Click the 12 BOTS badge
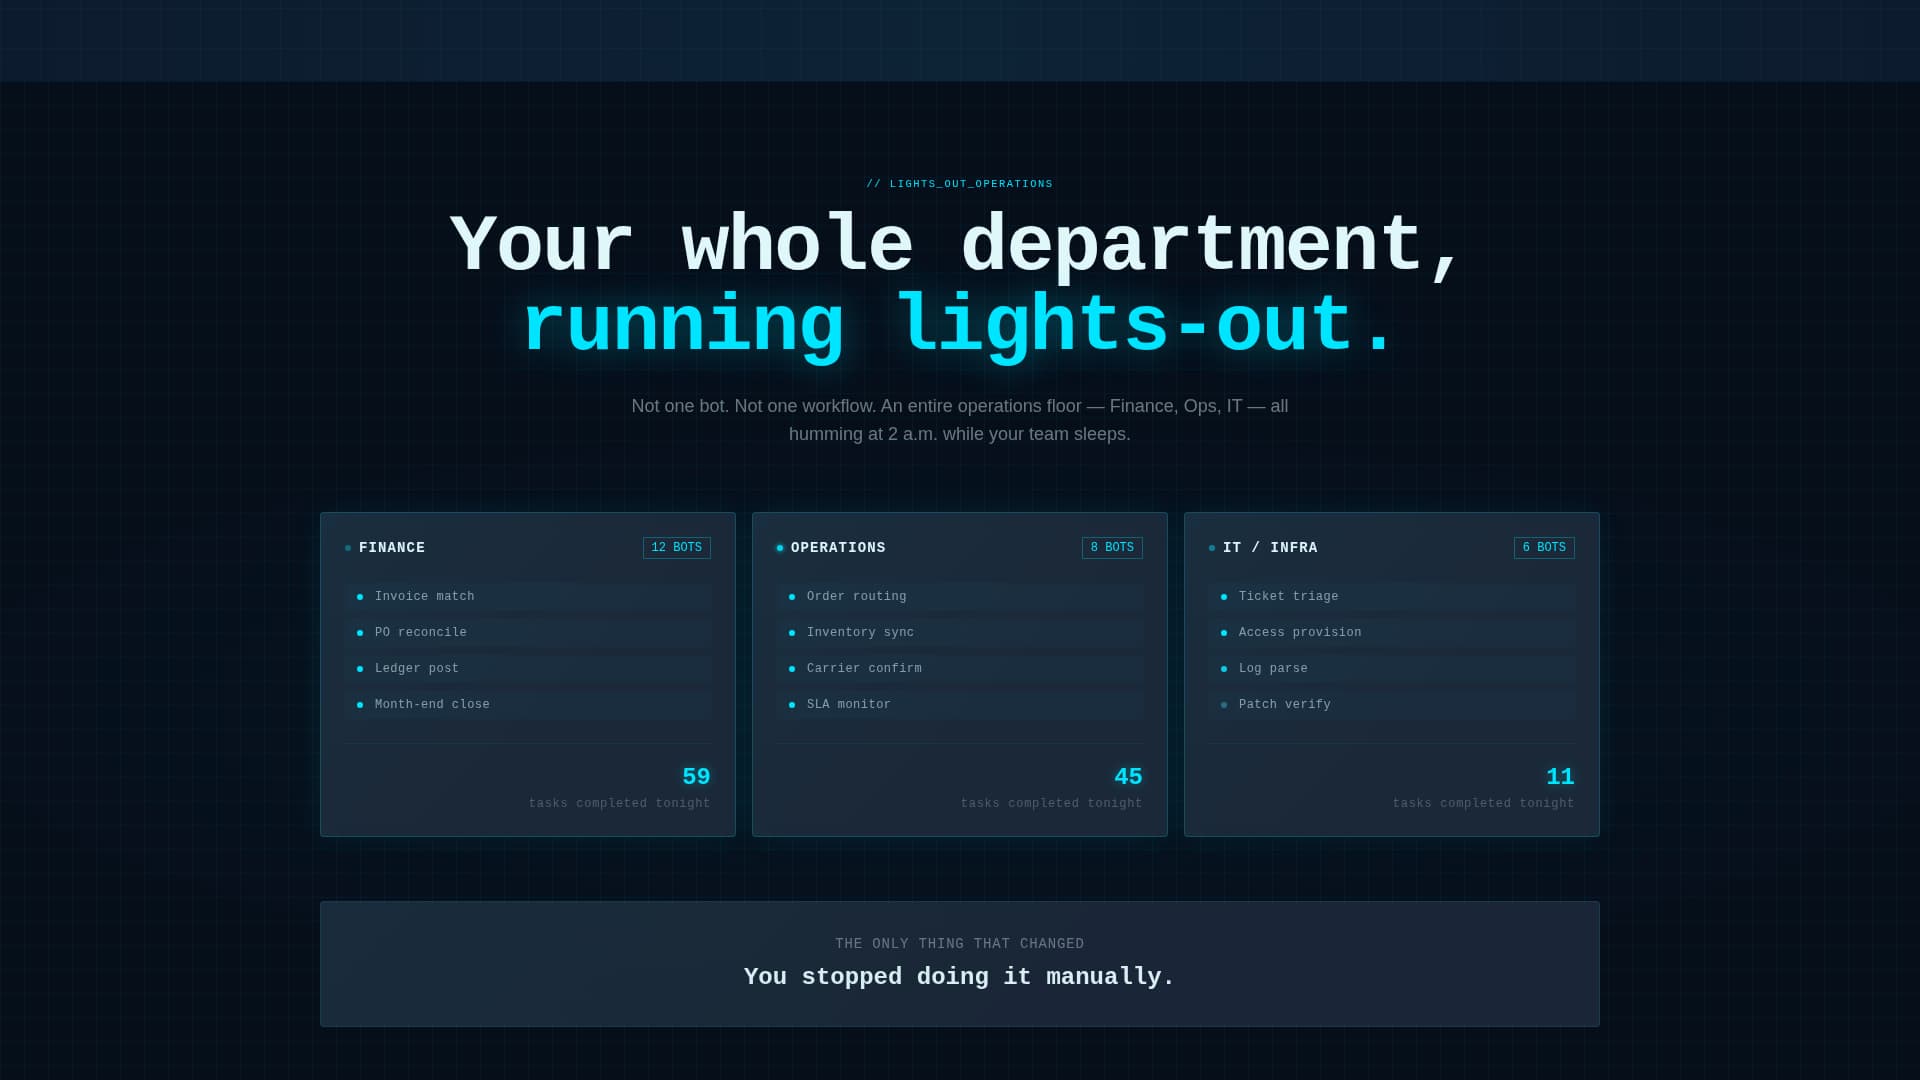 (677, 548)
